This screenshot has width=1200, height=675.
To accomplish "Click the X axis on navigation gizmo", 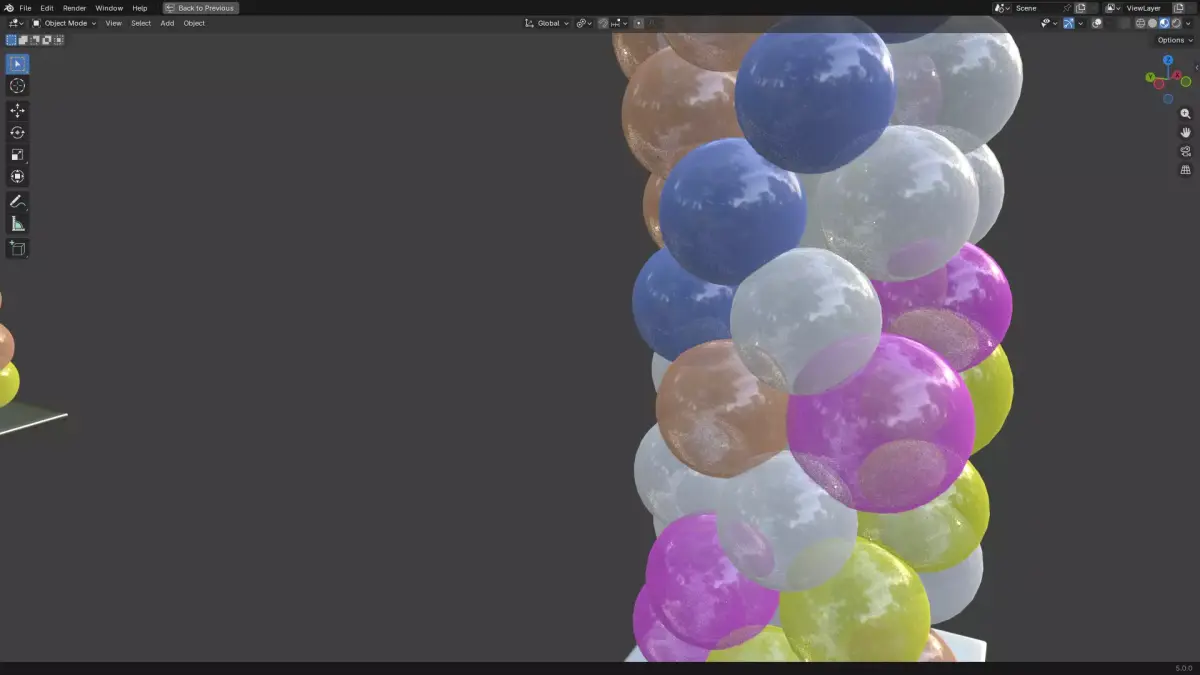I will coord(1178,75).
